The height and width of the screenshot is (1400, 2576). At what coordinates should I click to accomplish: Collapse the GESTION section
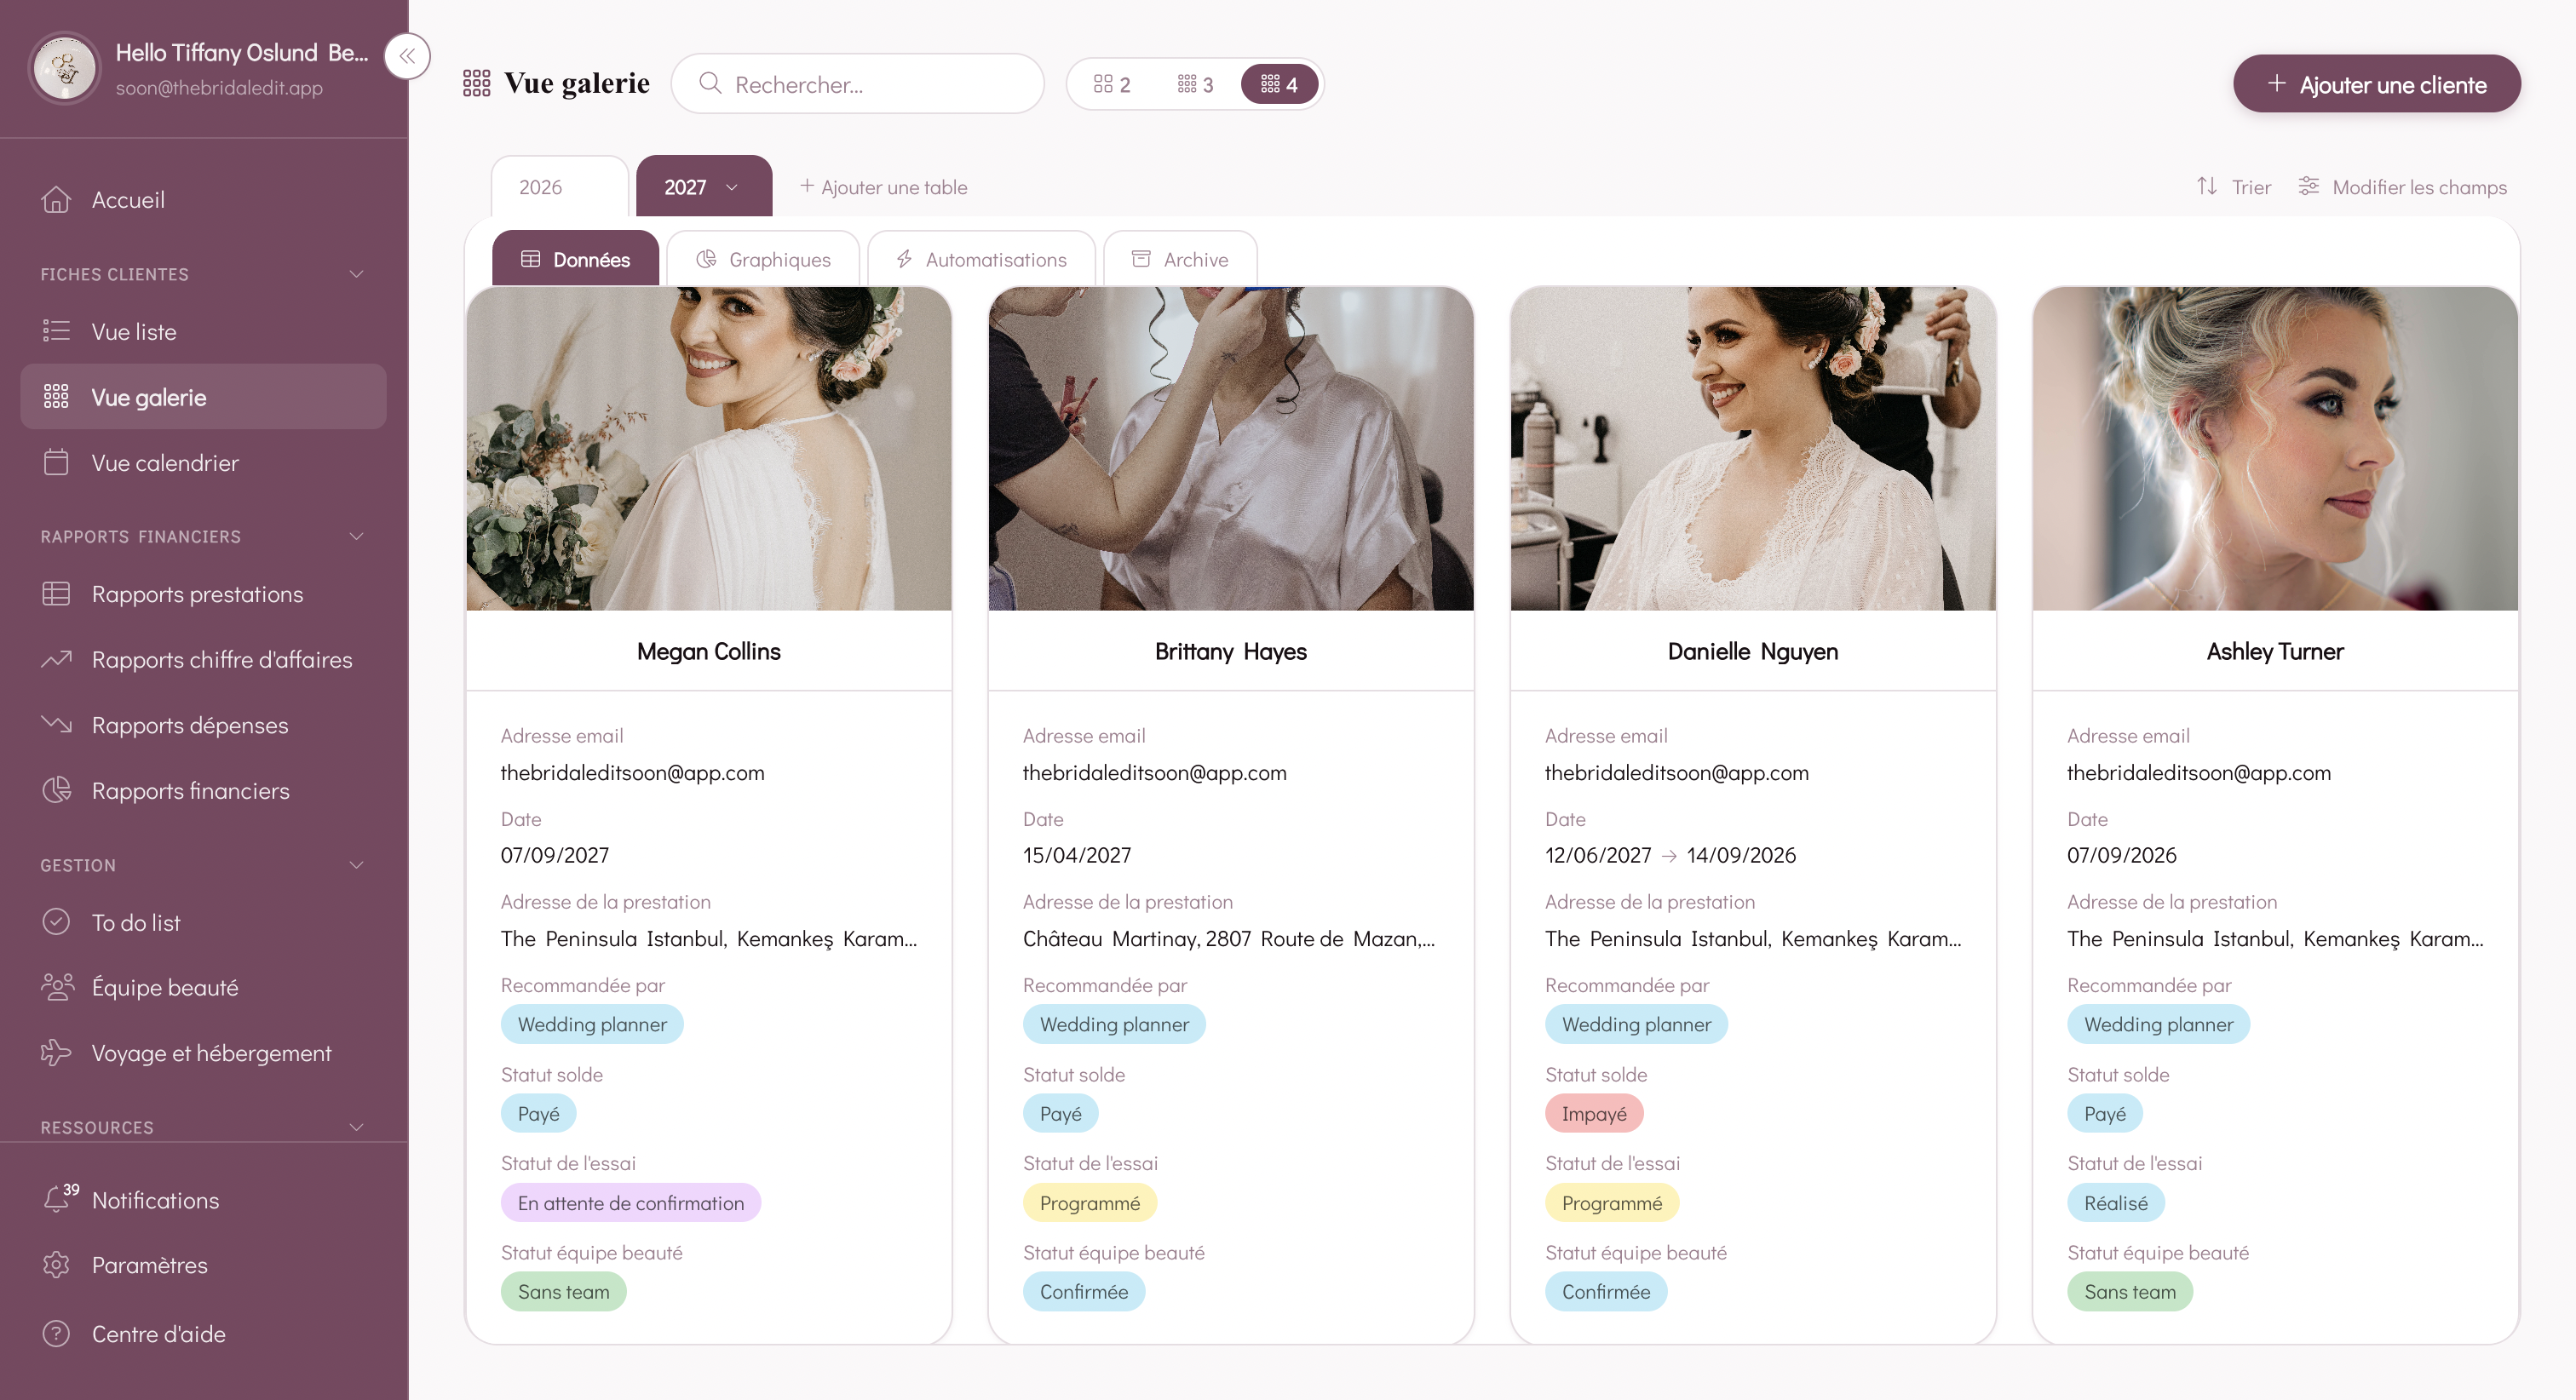click(x=356, y=865)
